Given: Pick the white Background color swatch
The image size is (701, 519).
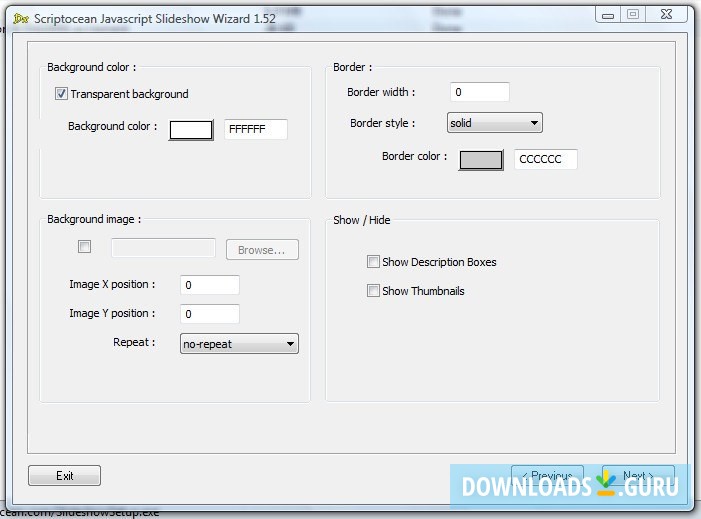Looking at the screenshot, I should (x=191, y=130).
